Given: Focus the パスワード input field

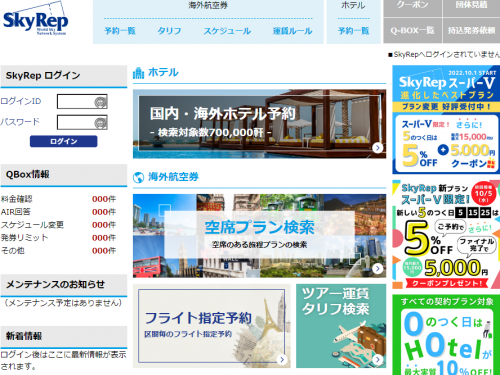Looking at the screenshot, I should pyautogui.click(x=82, y=122).
